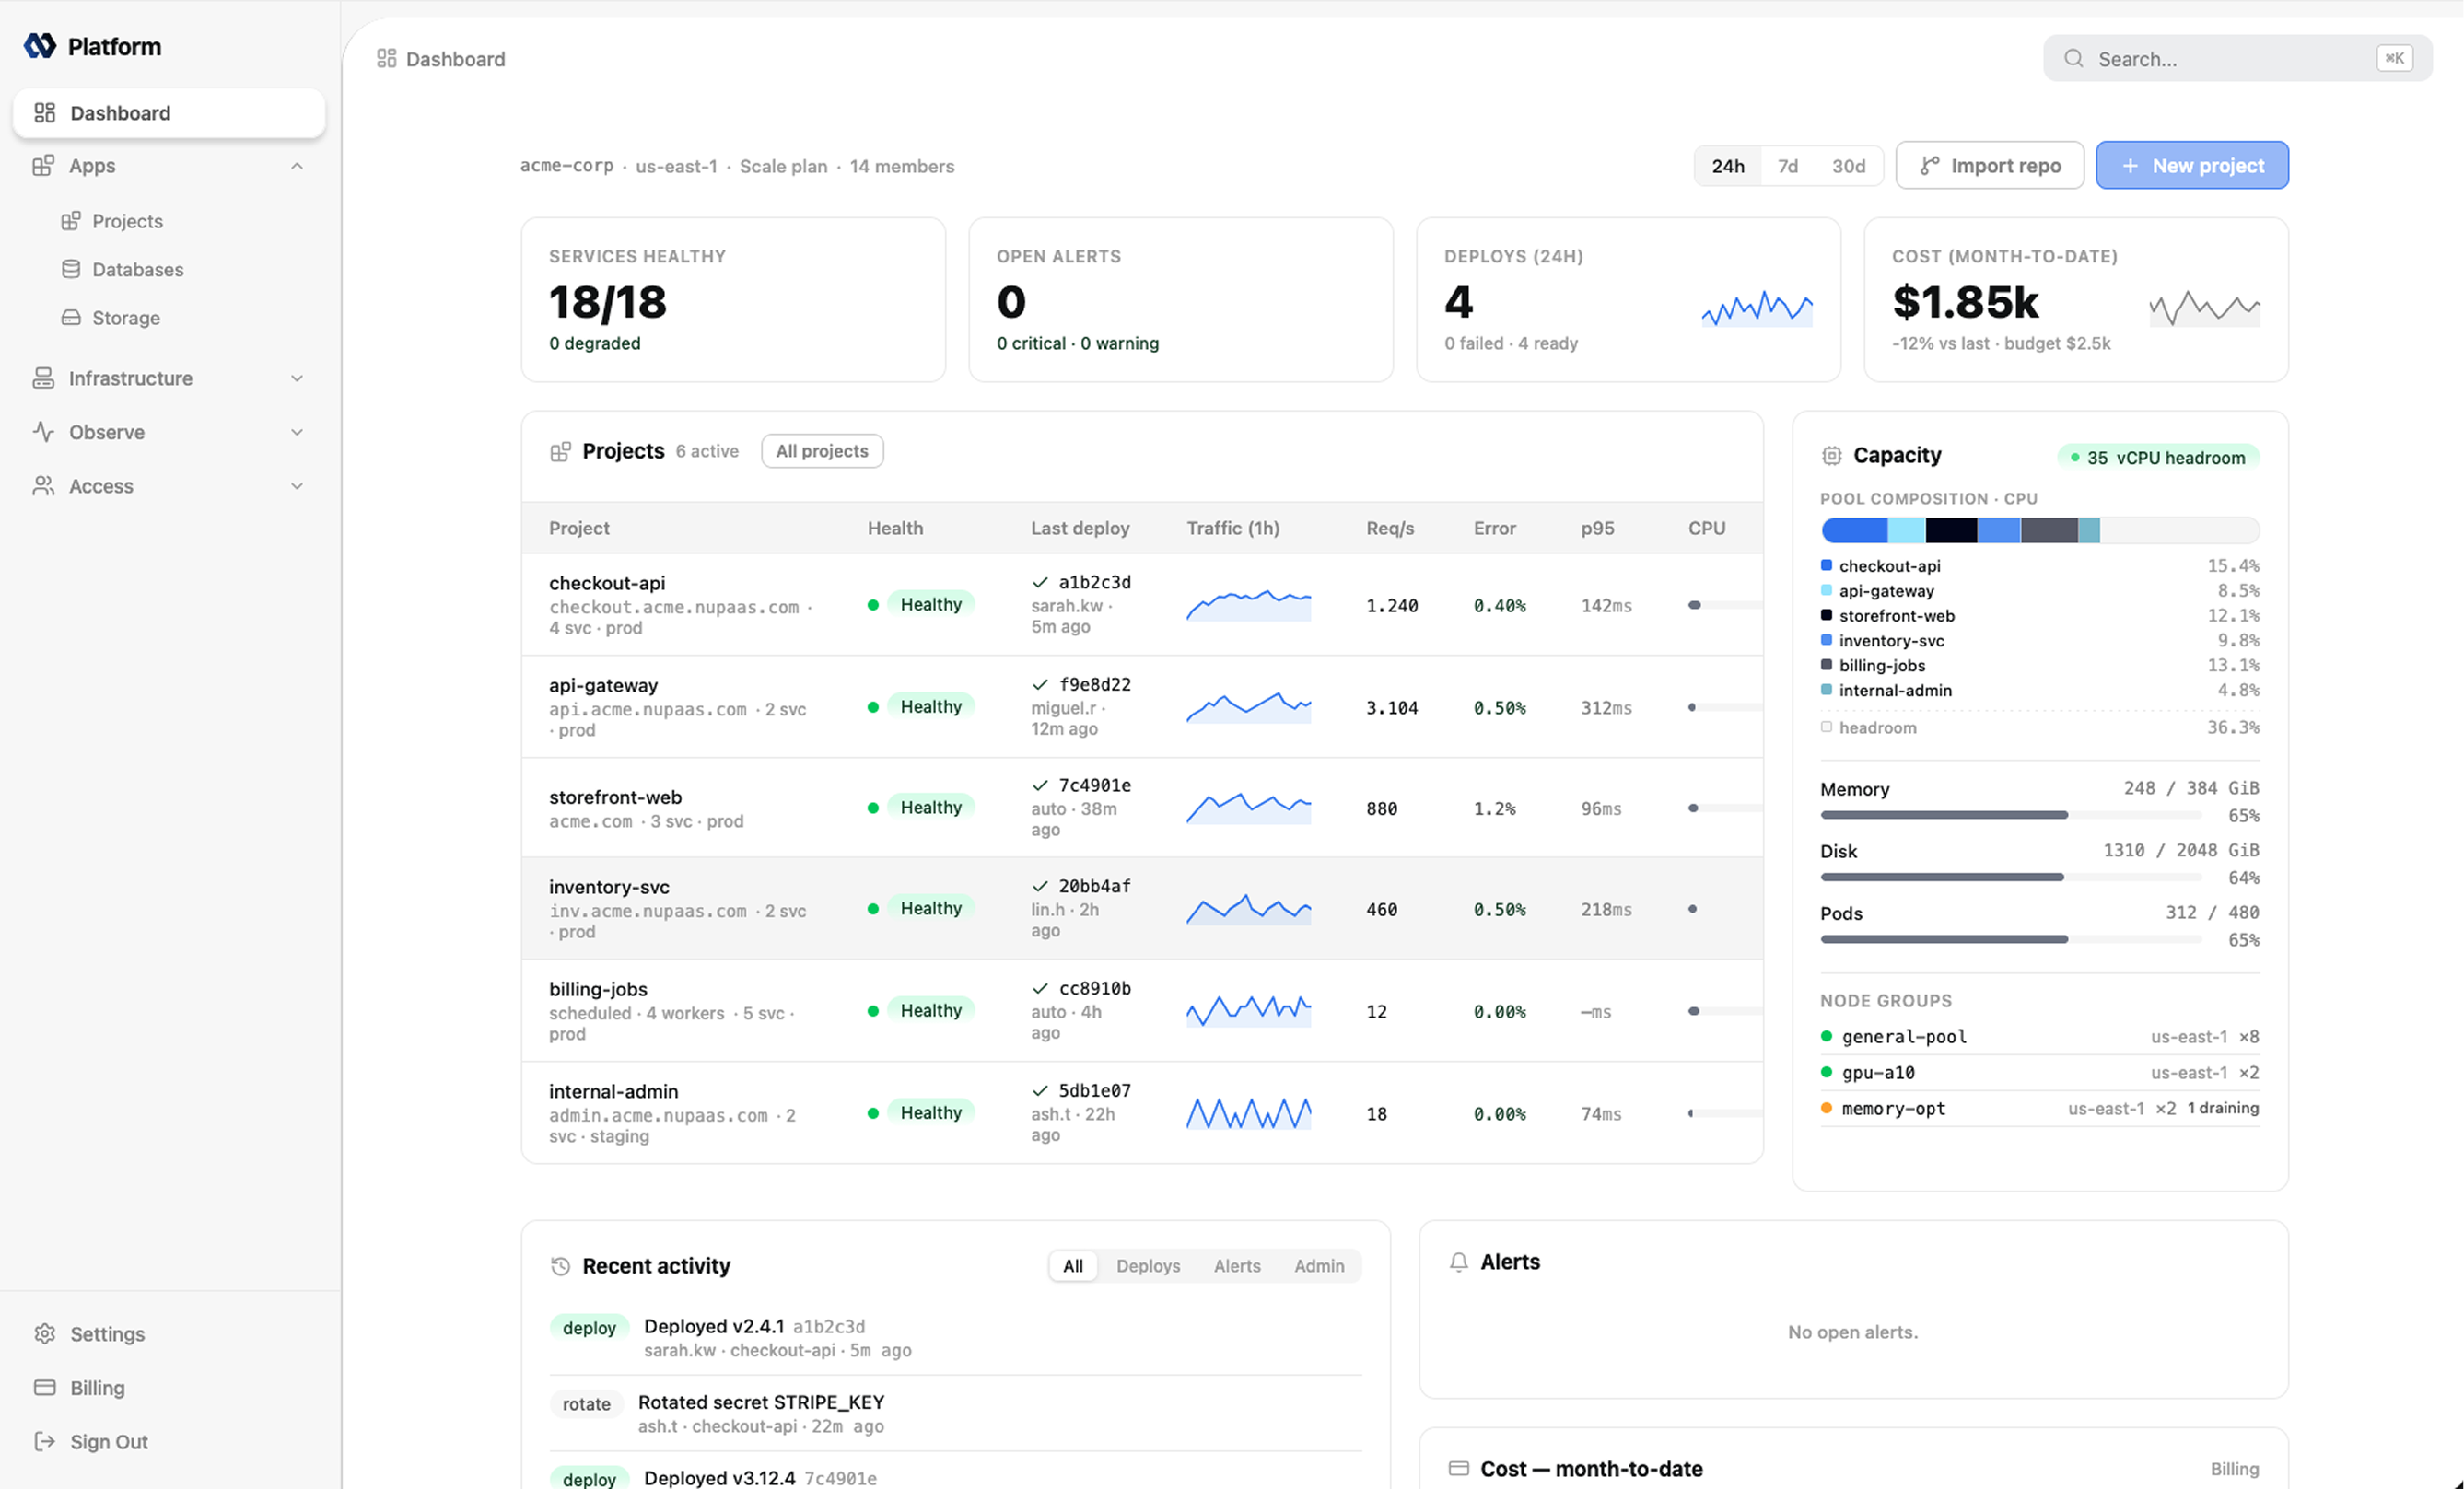Select the 30d time range

point(1848,166)
